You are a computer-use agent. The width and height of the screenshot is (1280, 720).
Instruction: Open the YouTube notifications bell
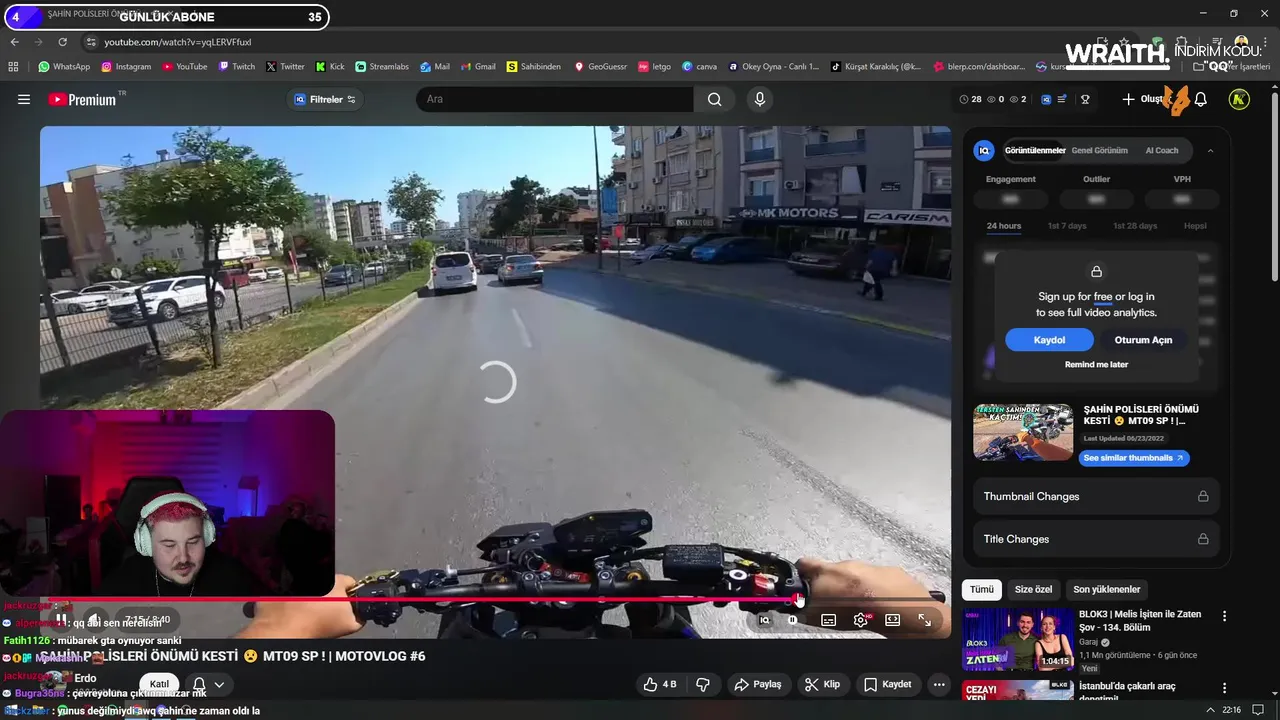click(1201, 99)
